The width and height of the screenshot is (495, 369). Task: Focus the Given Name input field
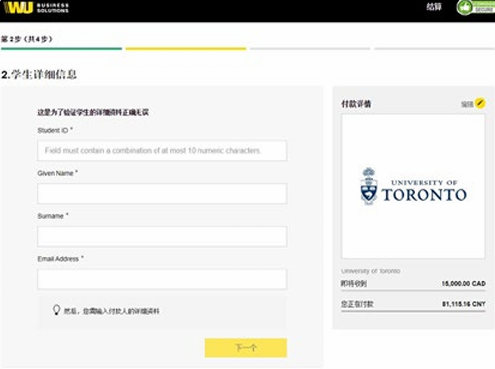pos(162,193)
